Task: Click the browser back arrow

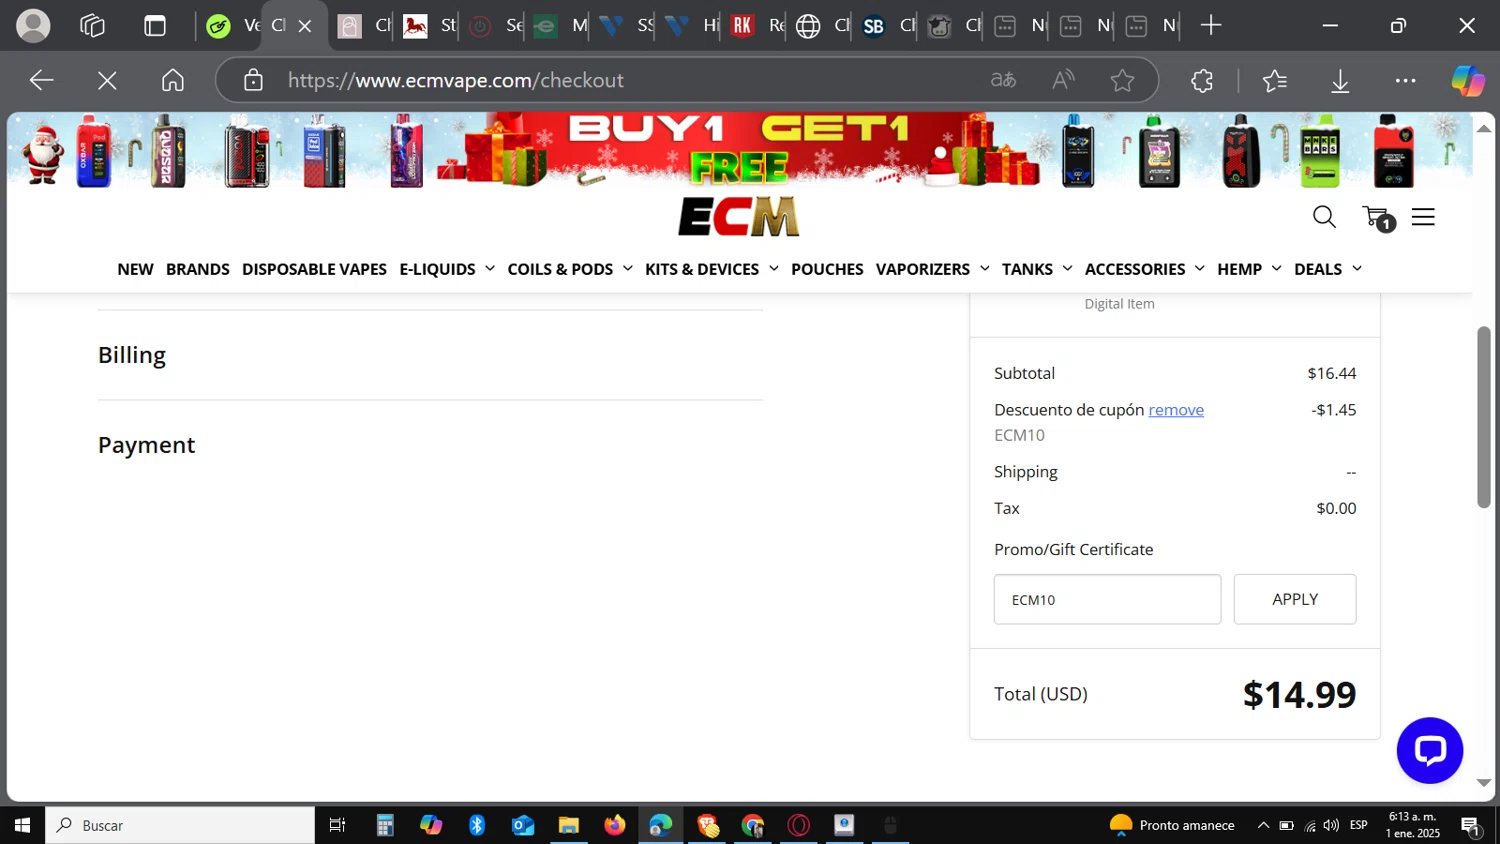Action: point(41,80)
